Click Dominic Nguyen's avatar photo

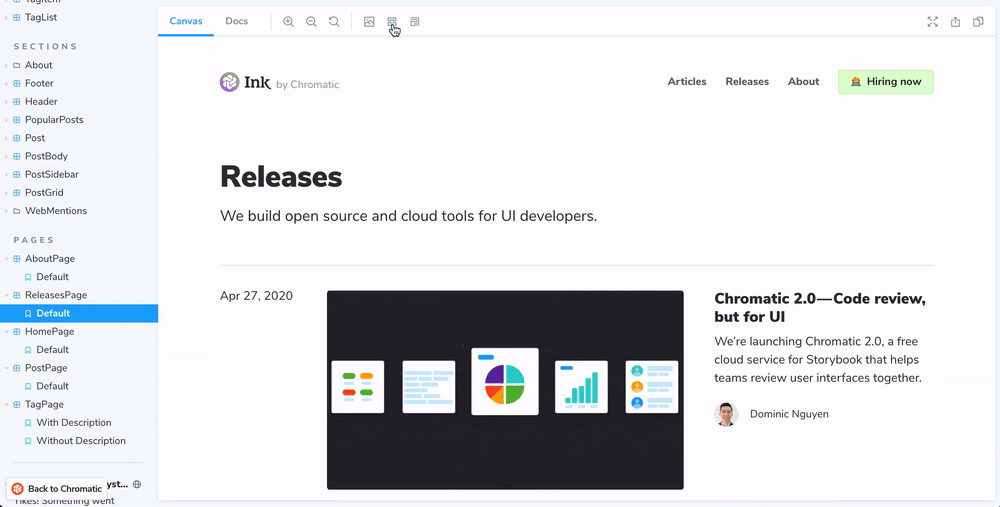[726, 414]
